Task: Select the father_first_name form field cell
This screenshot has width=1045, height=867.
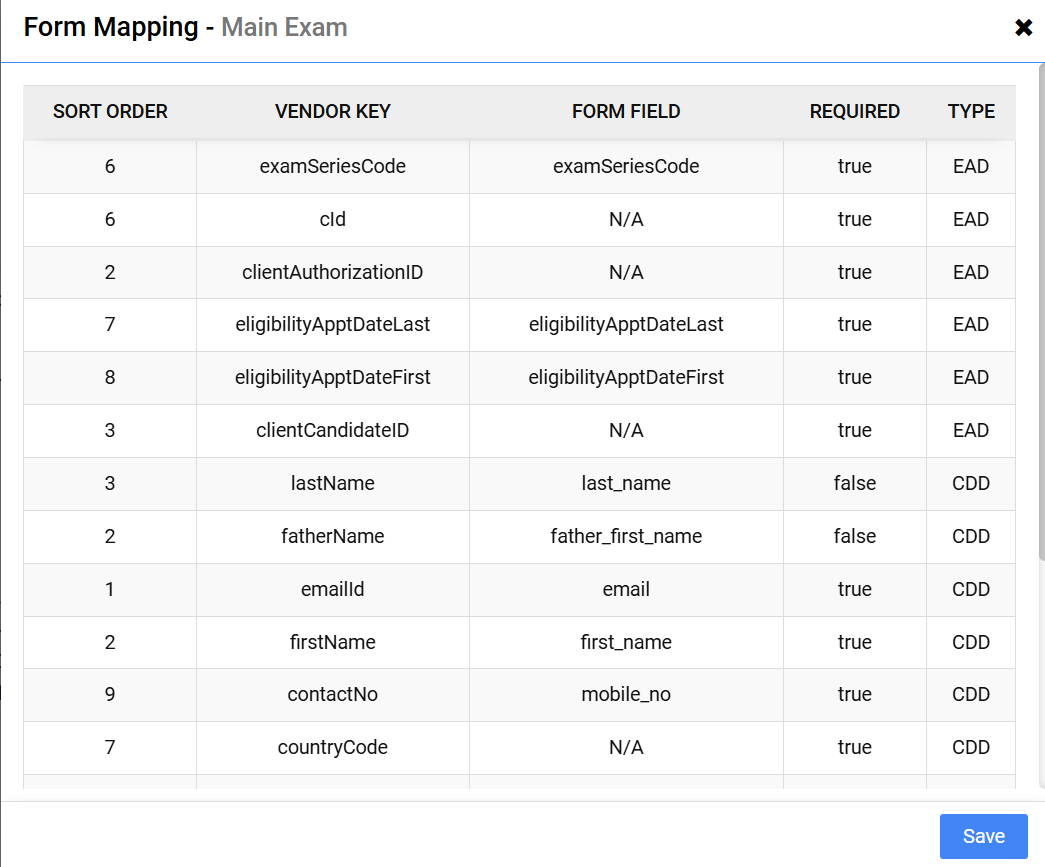Action: point(626,536)
